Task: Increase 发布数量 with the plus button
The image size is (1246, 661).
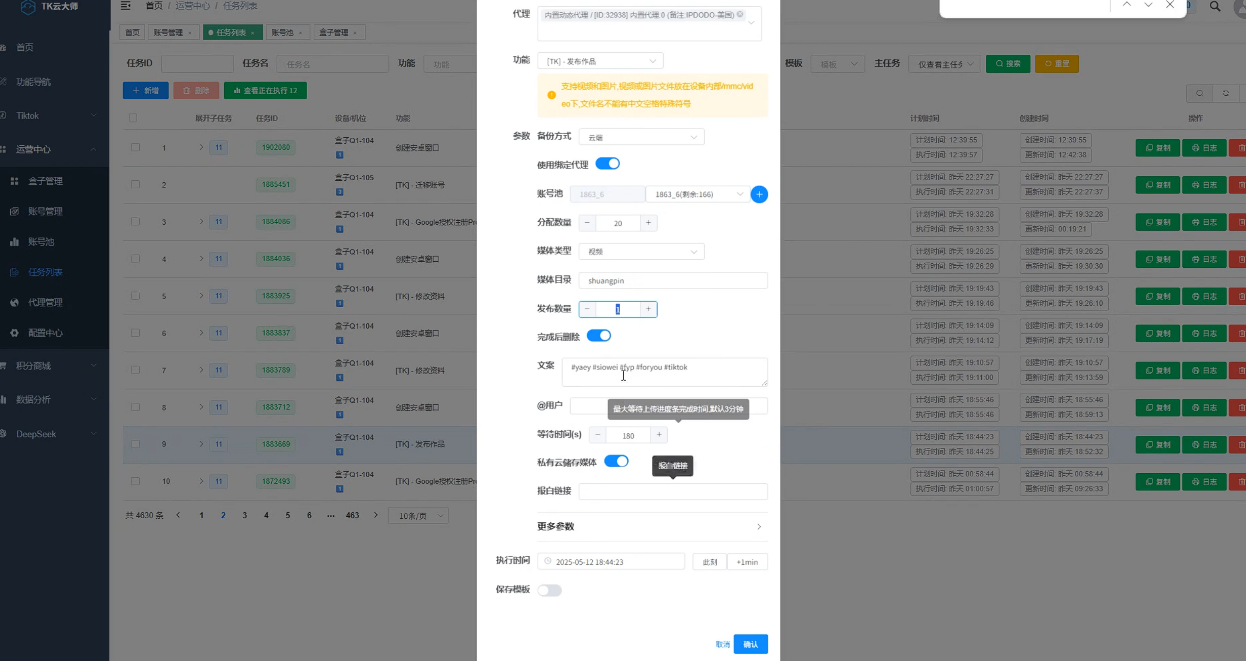Action: tap(649, 310)
